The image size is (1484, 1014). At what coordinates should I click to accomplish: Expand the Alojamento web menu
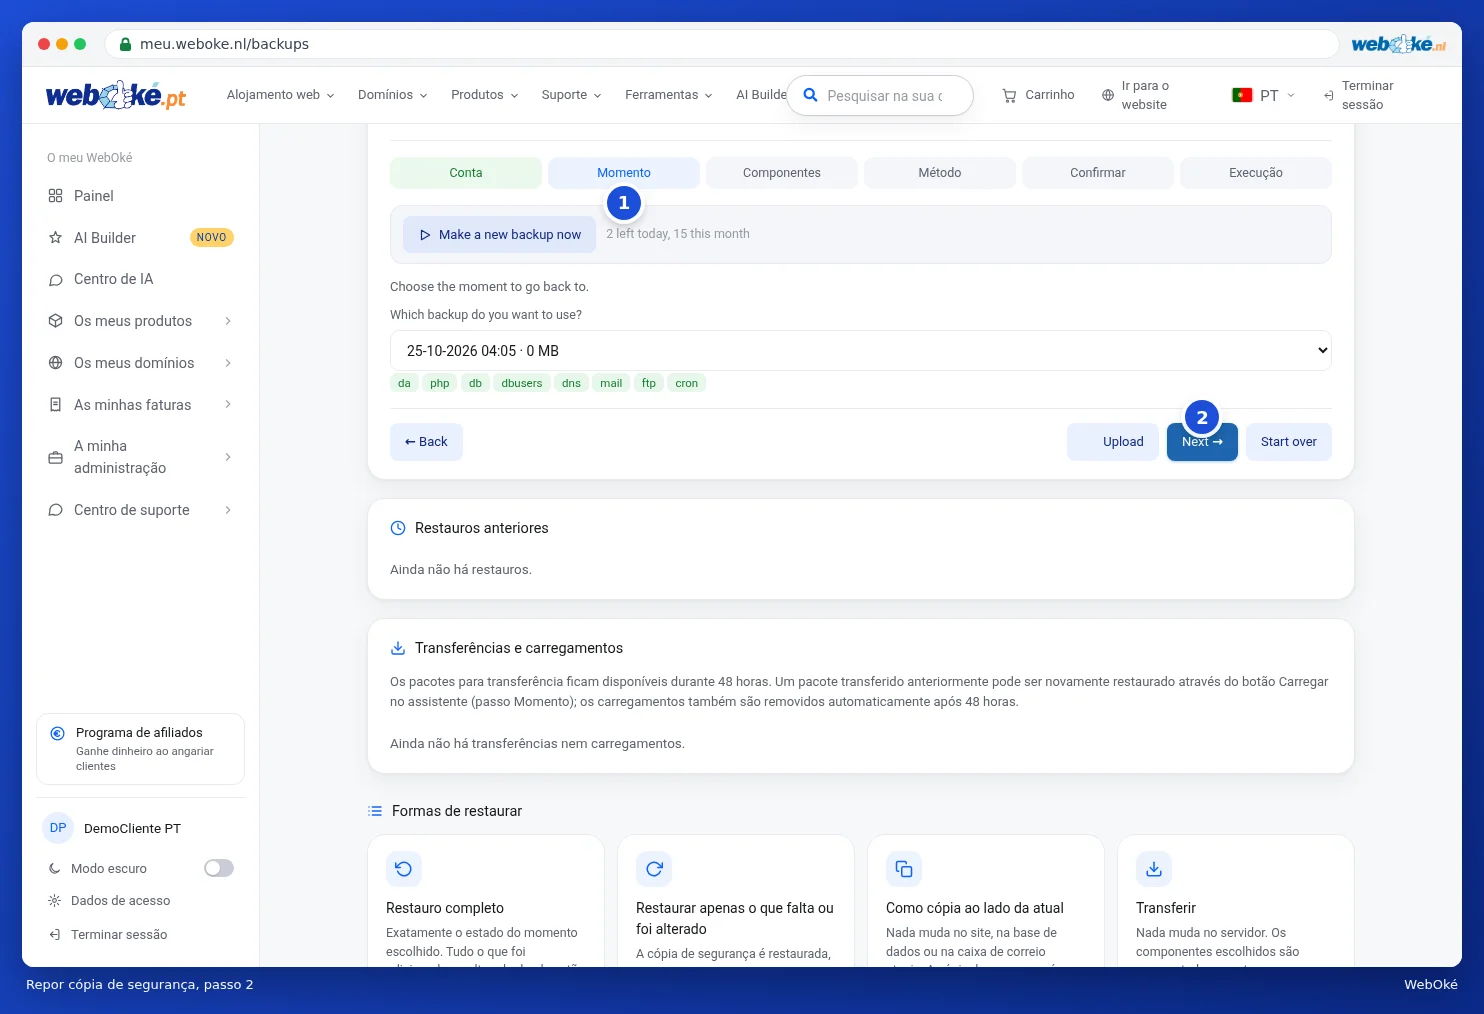pos(281,95)
